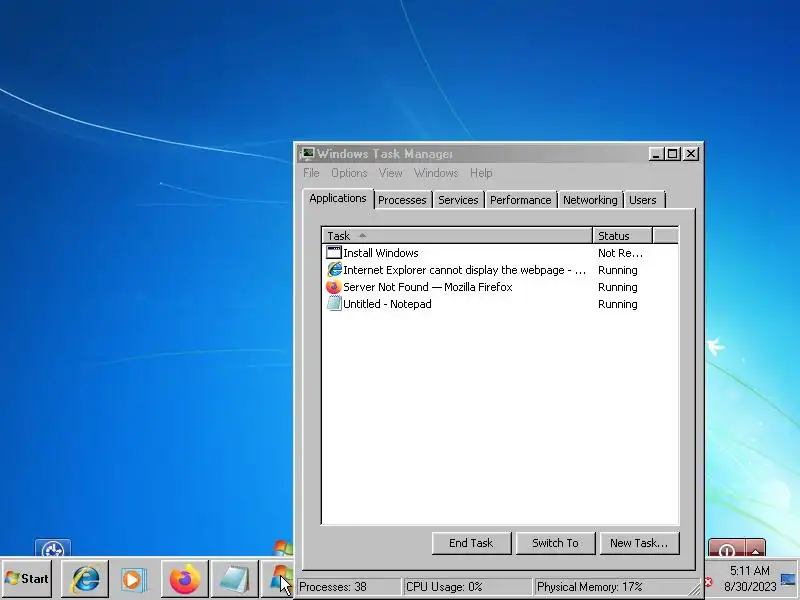Open Firefox from the taskbar

(184, 579)
